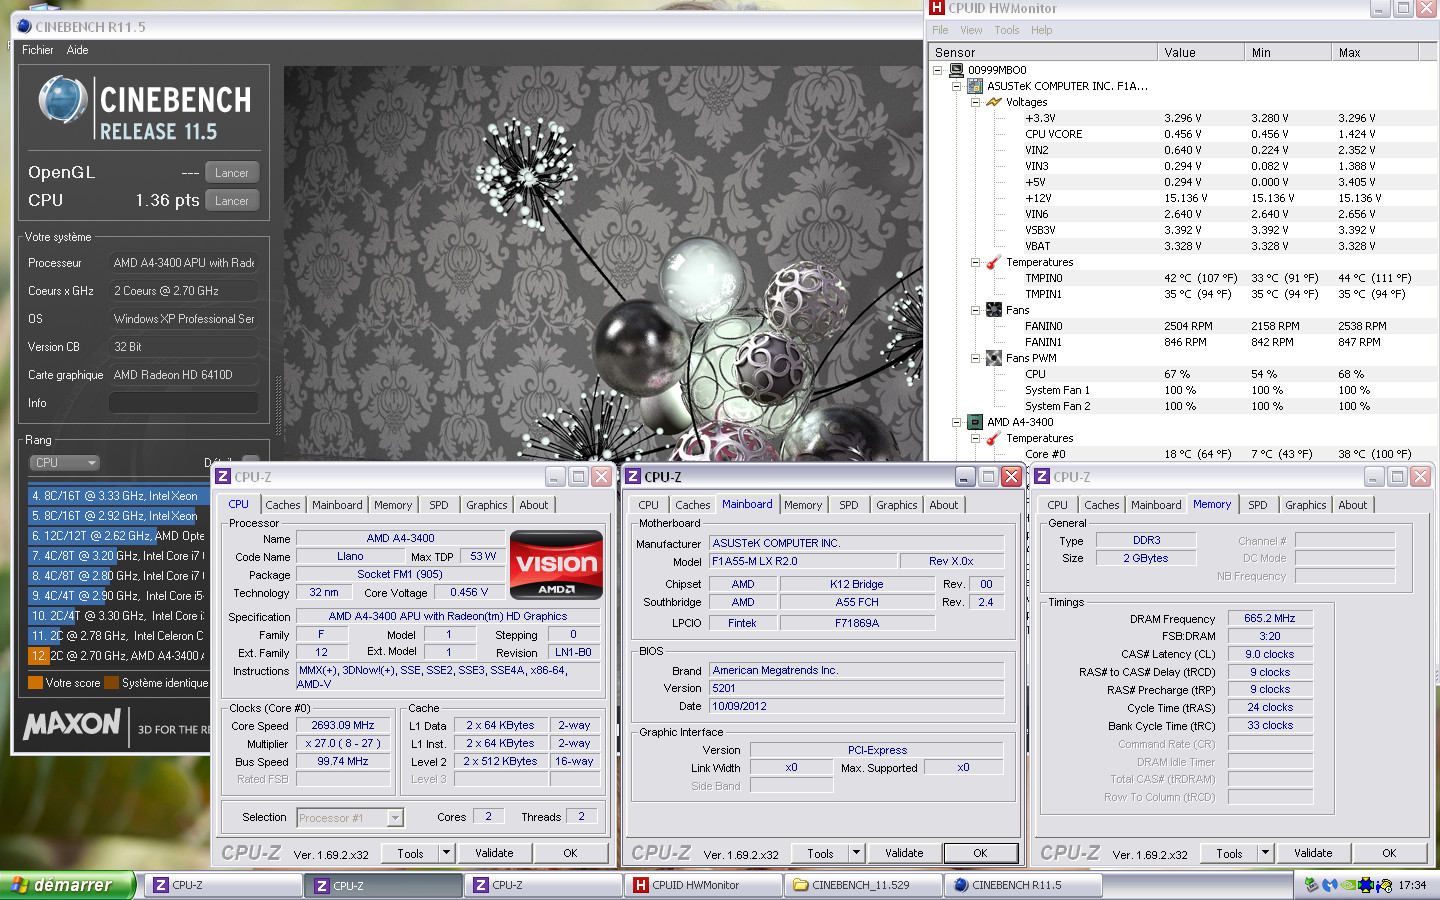Viewport: 1440px width, 900px height.
Task: Click the title icon of the CPU-Z Mainboard window
Action: pyautogui.click(x=633, y=477)
